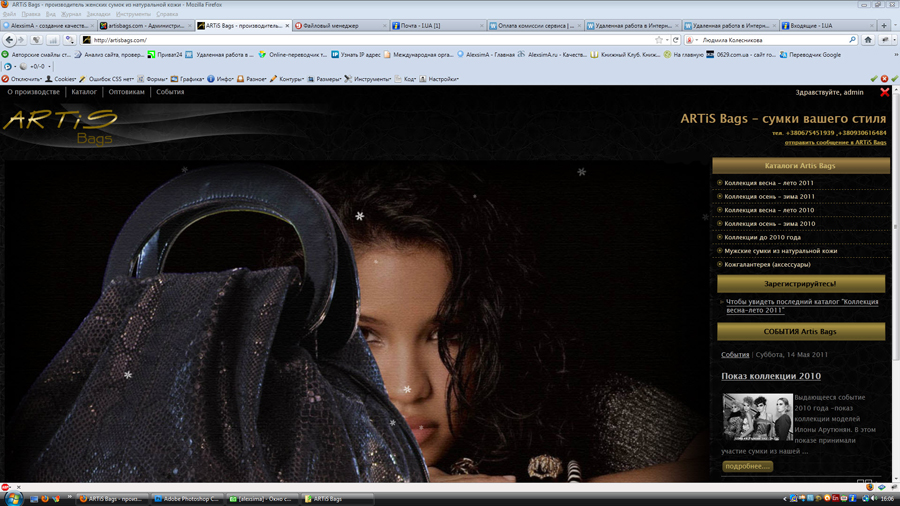Click the page vertical scrollbar
Viewport: 900px width, 506px height.
(x=895, y=229)
